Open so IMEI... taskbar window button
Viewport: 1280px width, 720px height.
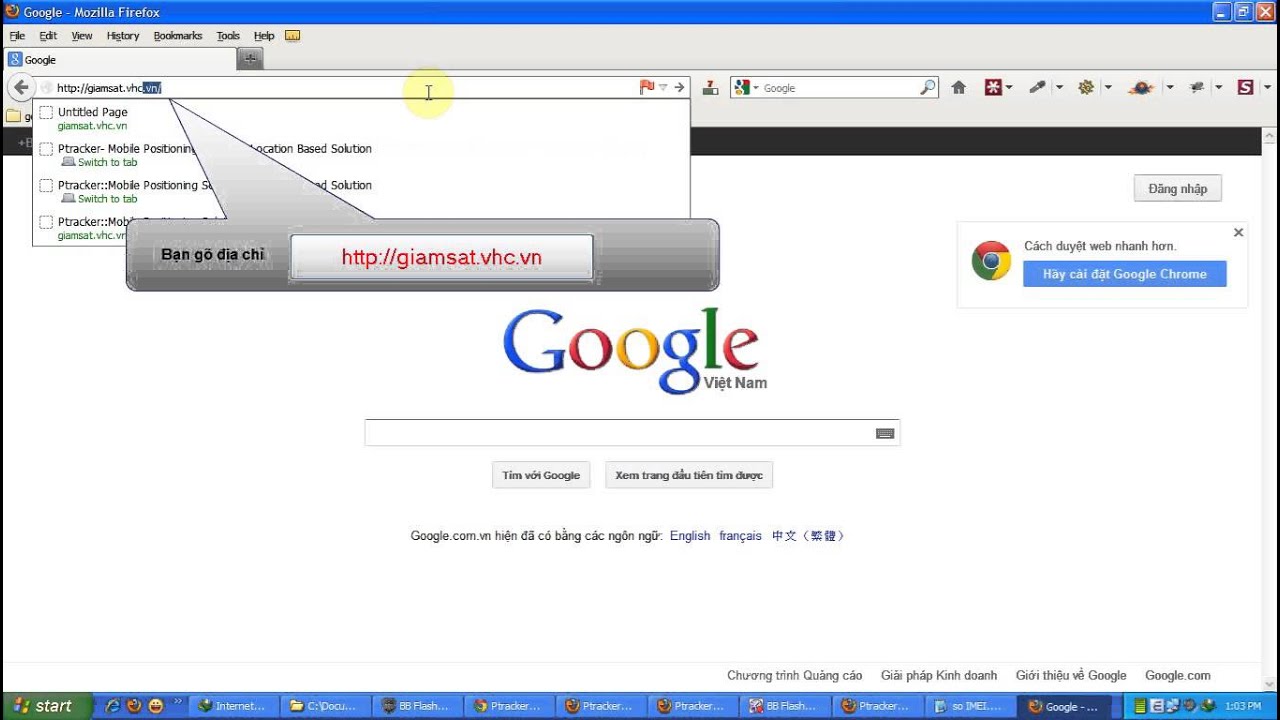tap(968, 706)
